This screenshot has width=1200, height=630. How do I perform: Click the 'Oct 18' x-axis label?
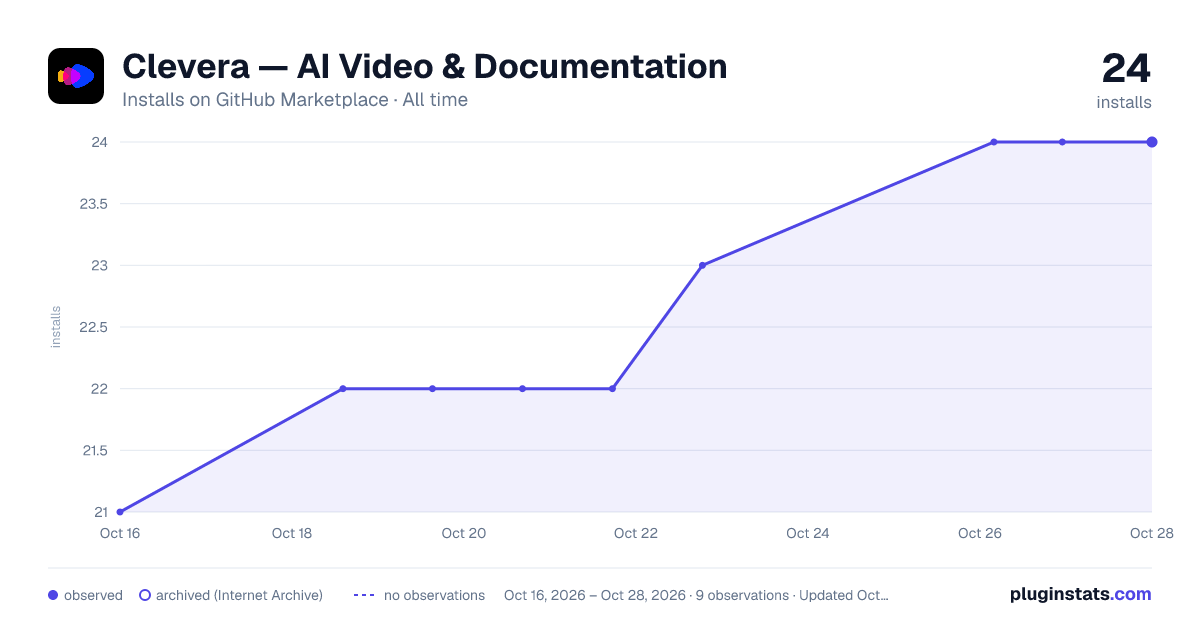[292, 533]
